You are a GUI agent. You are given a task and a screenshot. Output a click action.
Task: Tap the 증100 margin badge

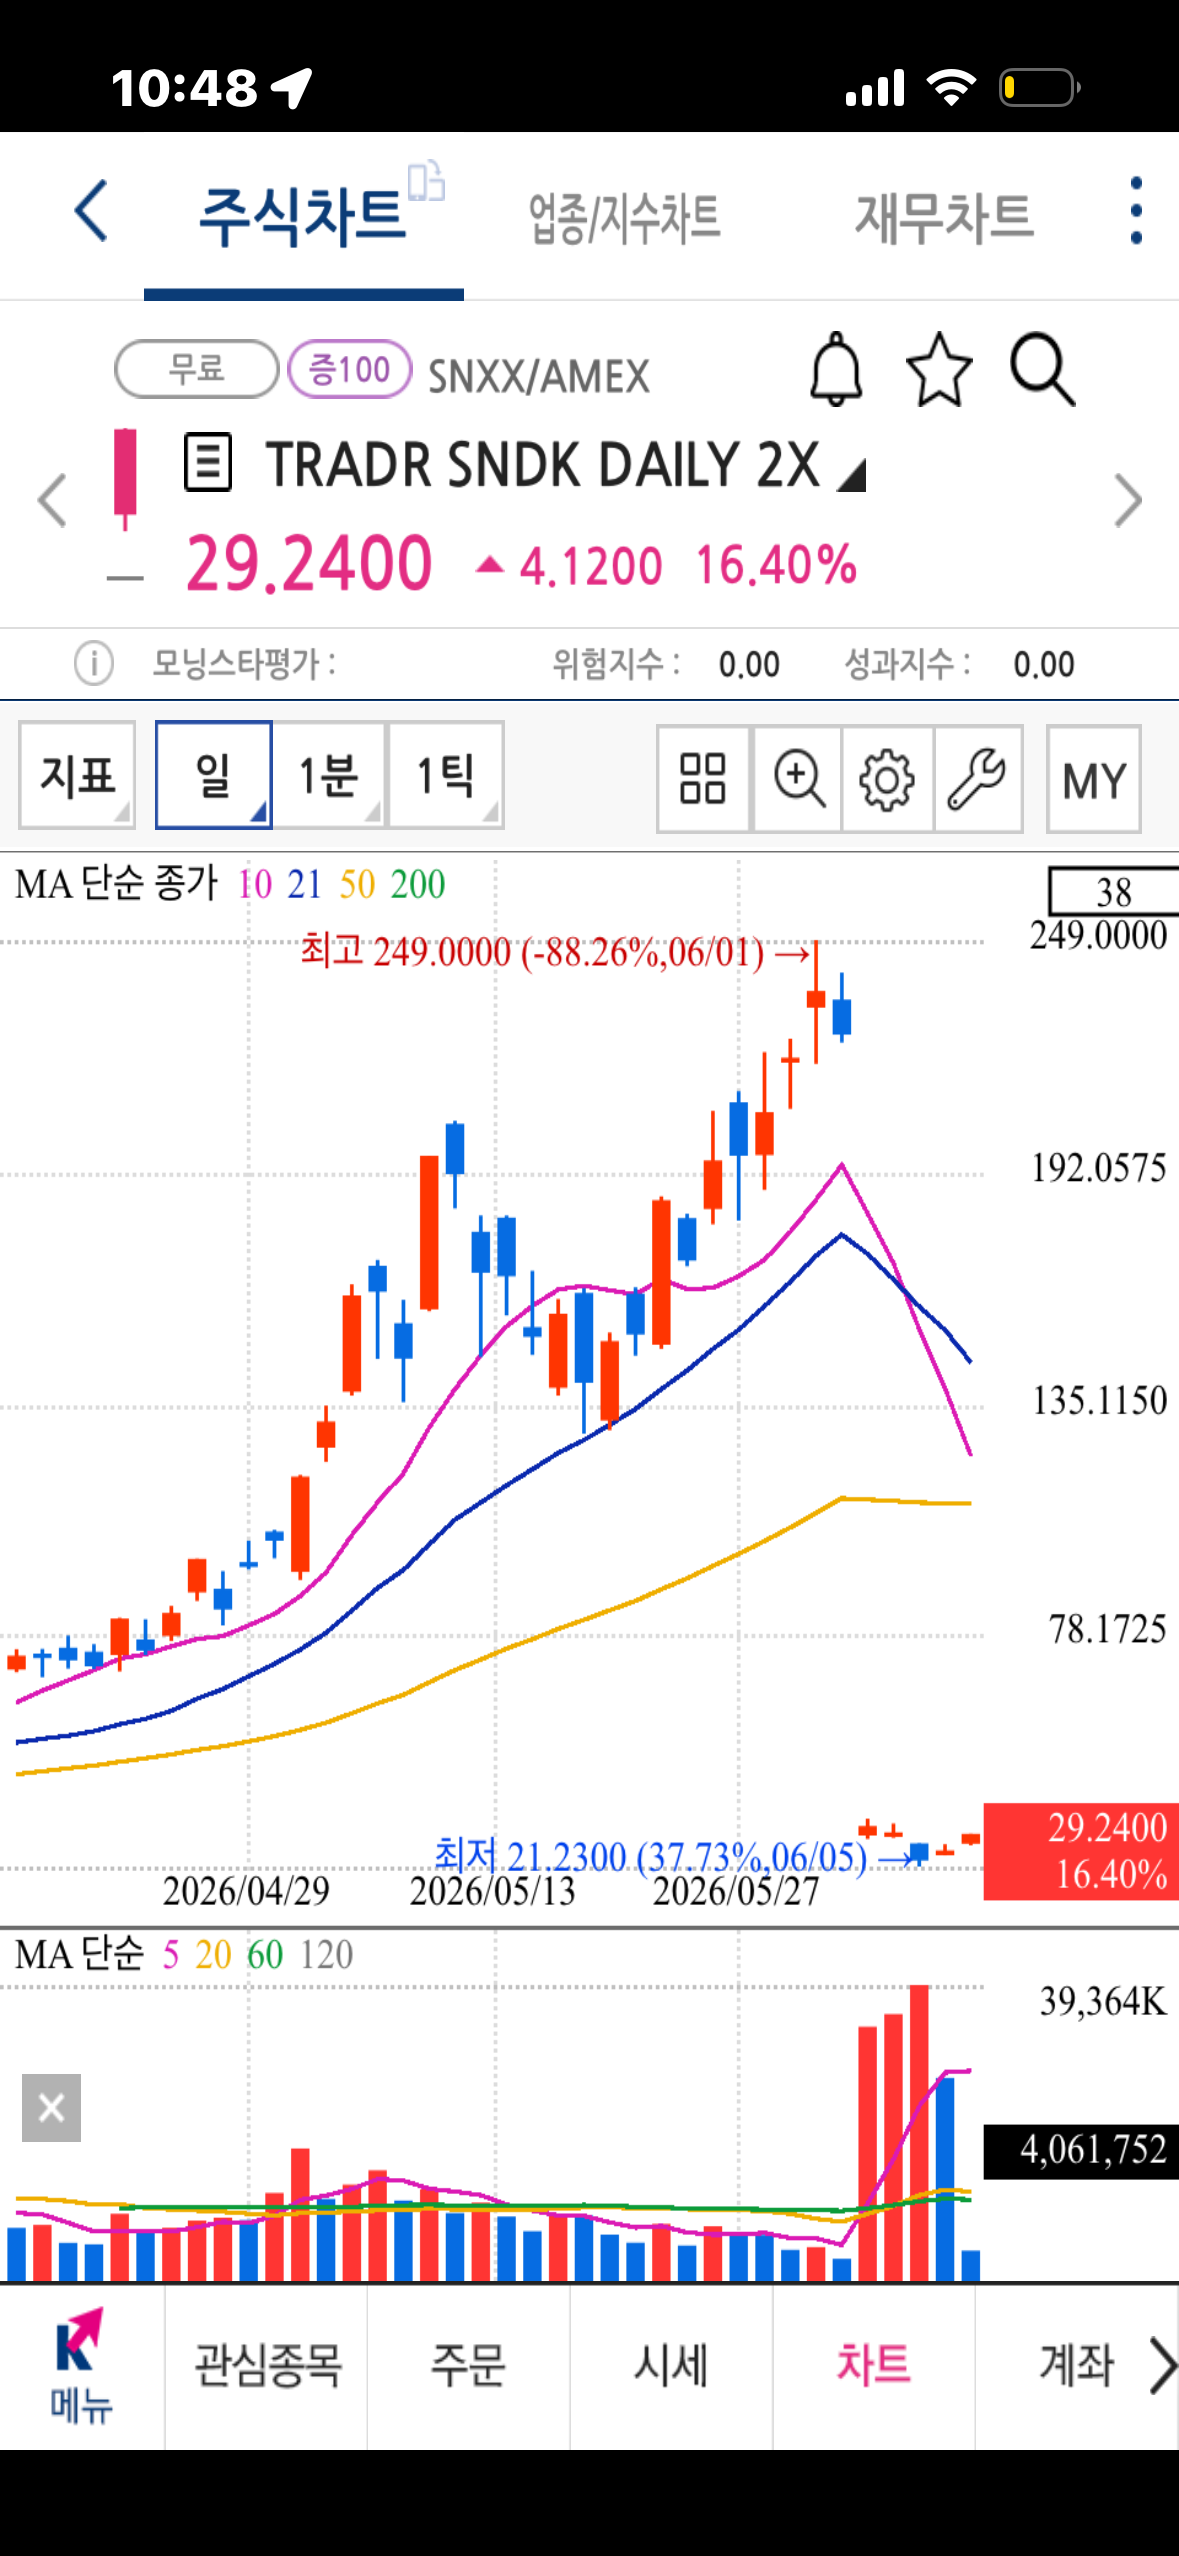point(349,369)
